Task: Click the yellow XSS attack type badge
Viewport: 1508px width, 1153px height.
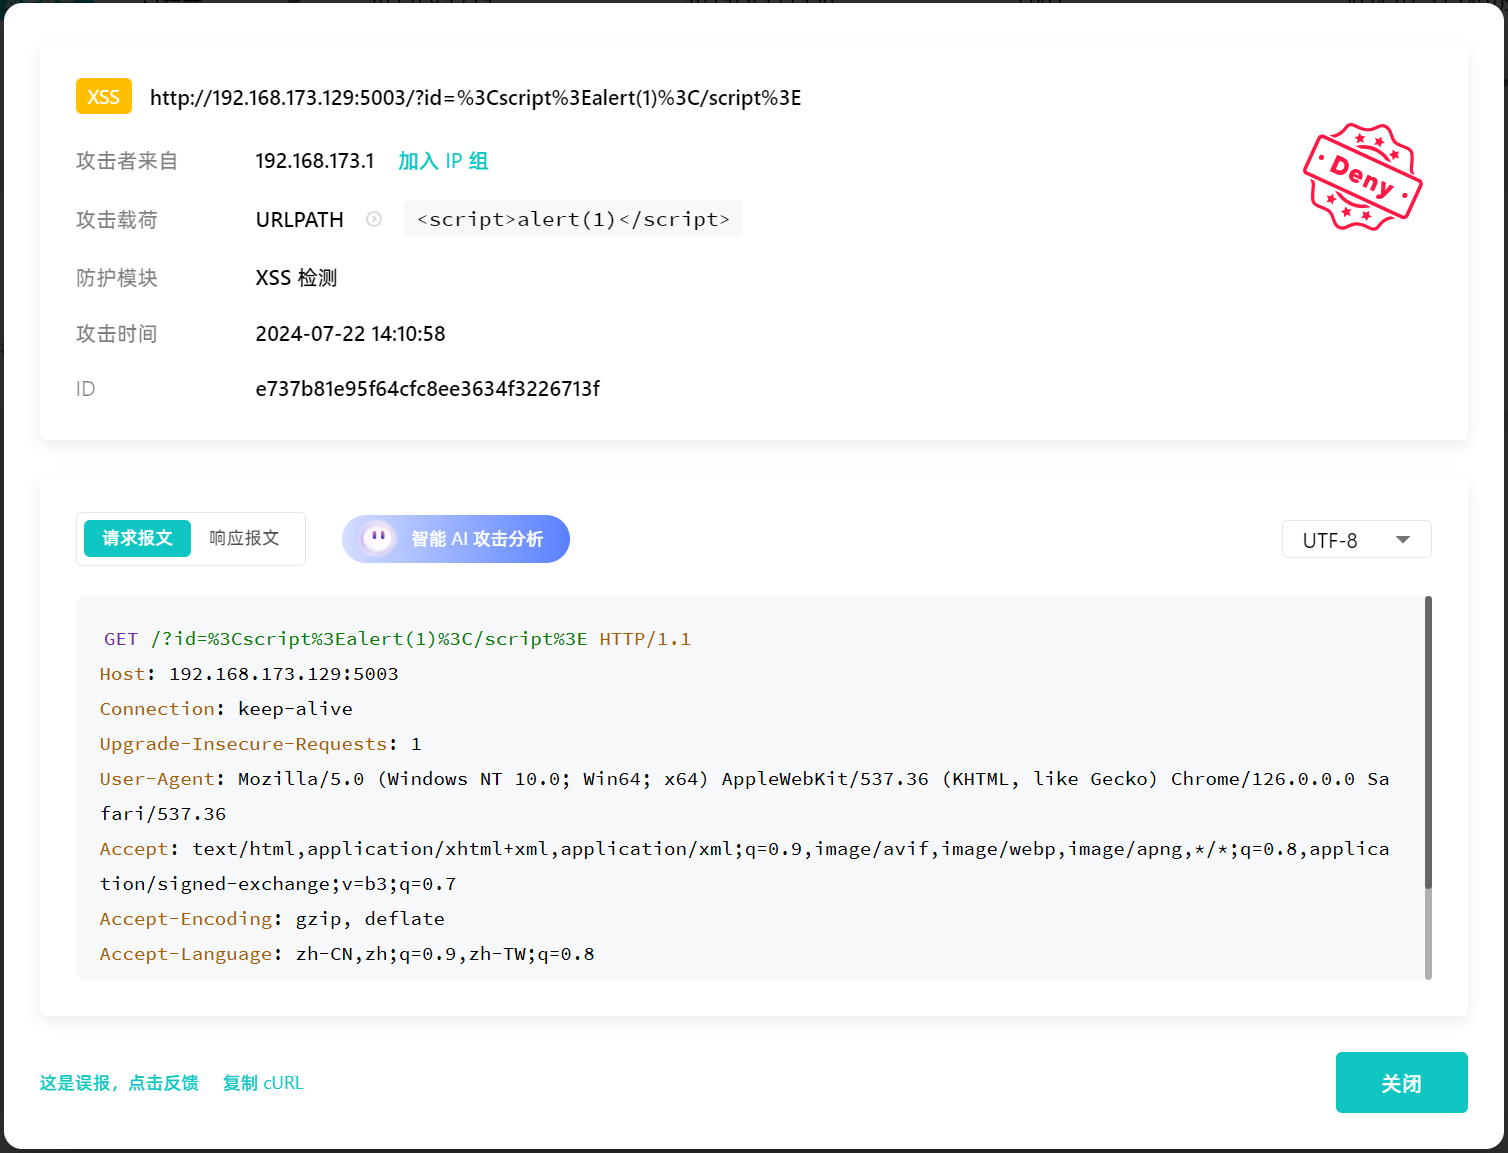Action: click(x=103, y=97)
